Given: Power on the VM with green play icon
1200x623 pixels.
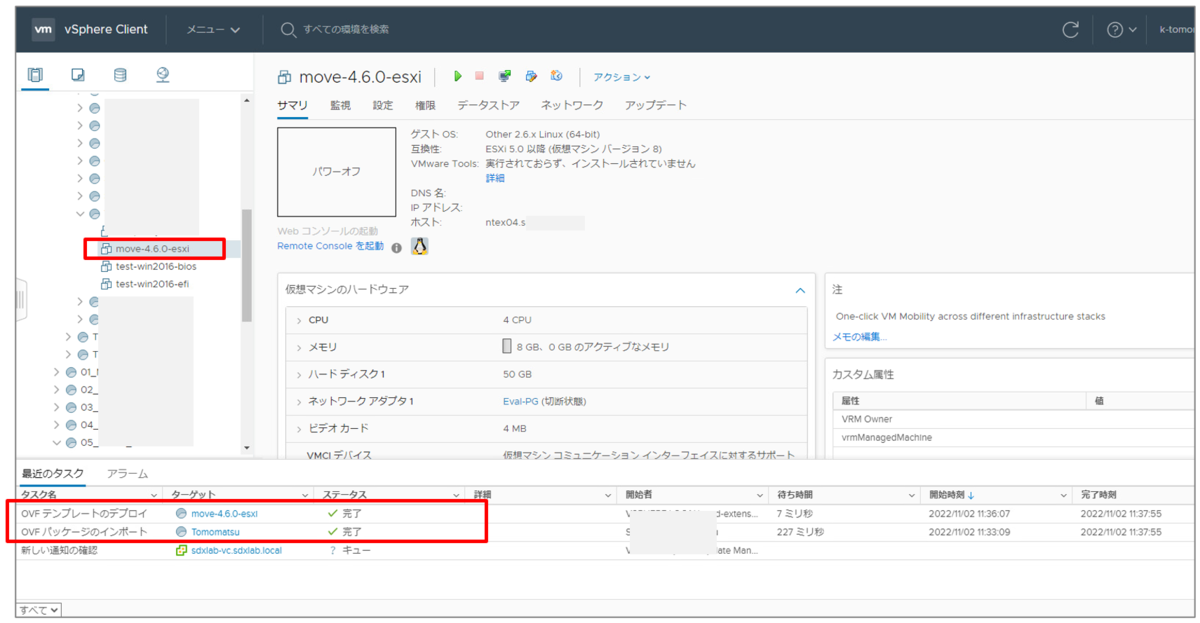Looking at the screenshot, I should (458, 76).
